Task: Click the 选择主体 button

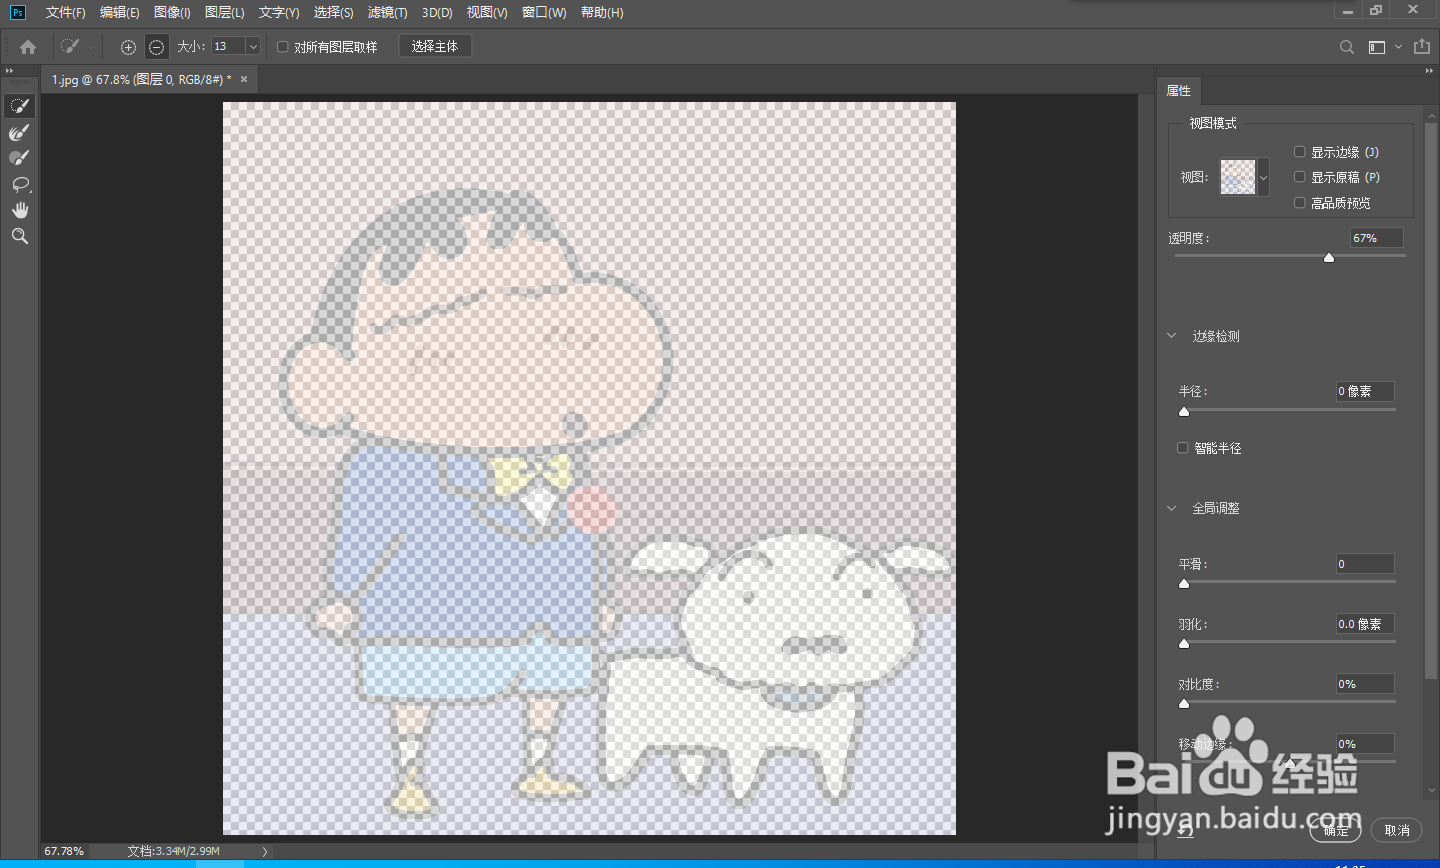Action: point(435,47)
